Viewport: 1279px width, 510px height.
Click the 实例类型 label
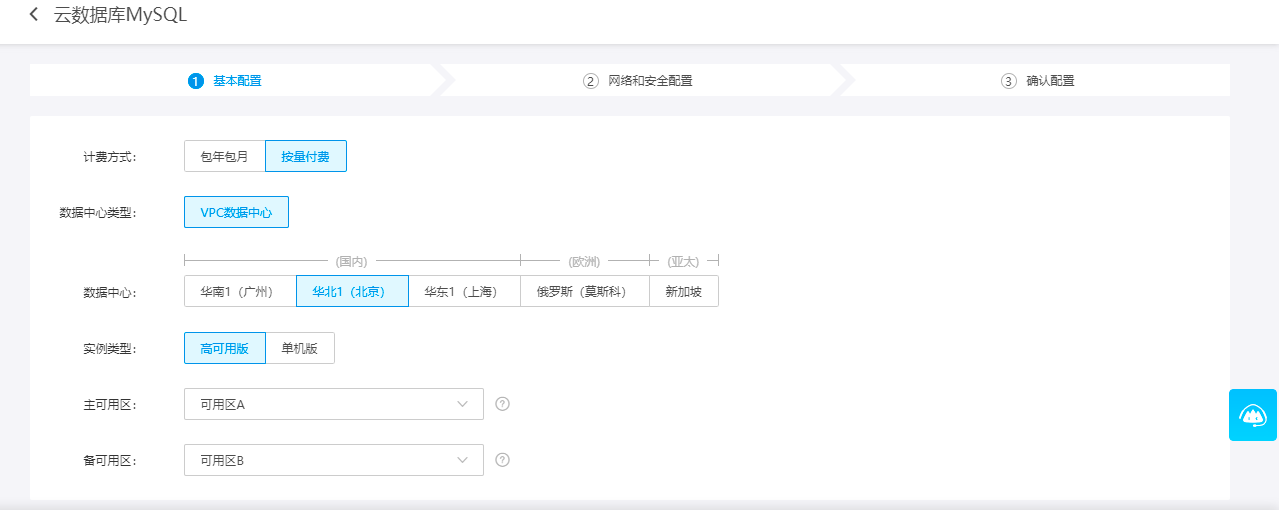(110, 349)
